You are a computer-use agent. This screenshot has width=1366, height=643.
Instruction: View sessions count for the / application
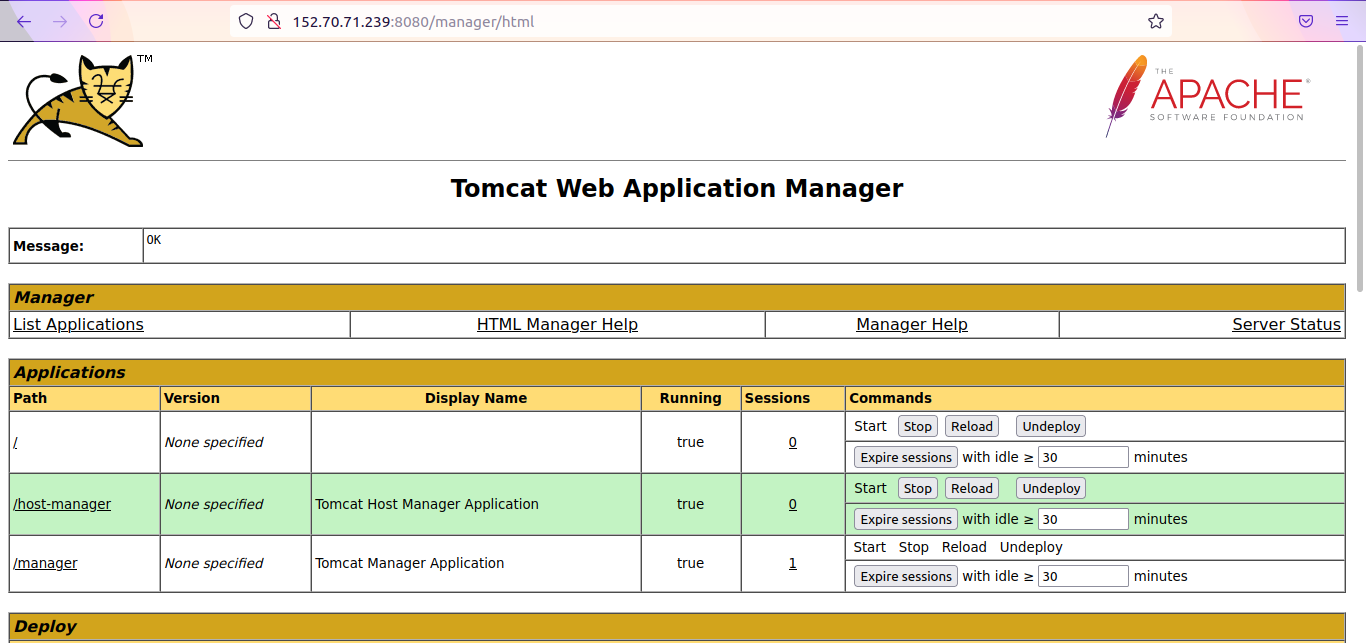[793, 442]
